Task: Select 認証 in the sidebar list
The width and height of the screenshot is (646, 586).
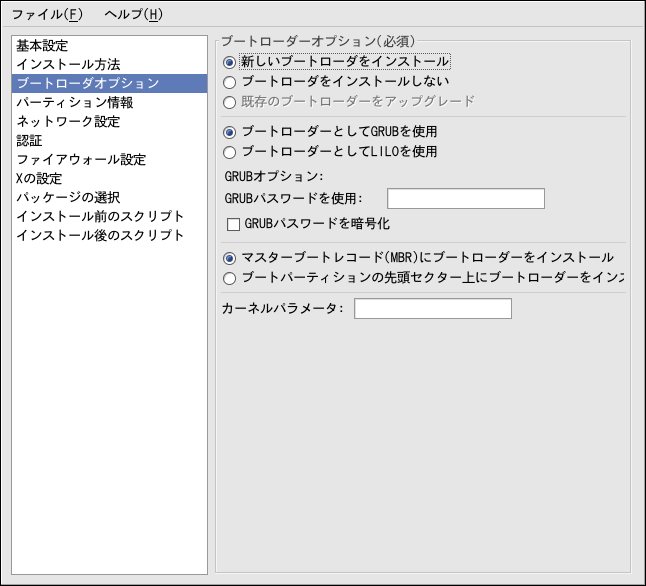Action: click(x=30, y=140)
